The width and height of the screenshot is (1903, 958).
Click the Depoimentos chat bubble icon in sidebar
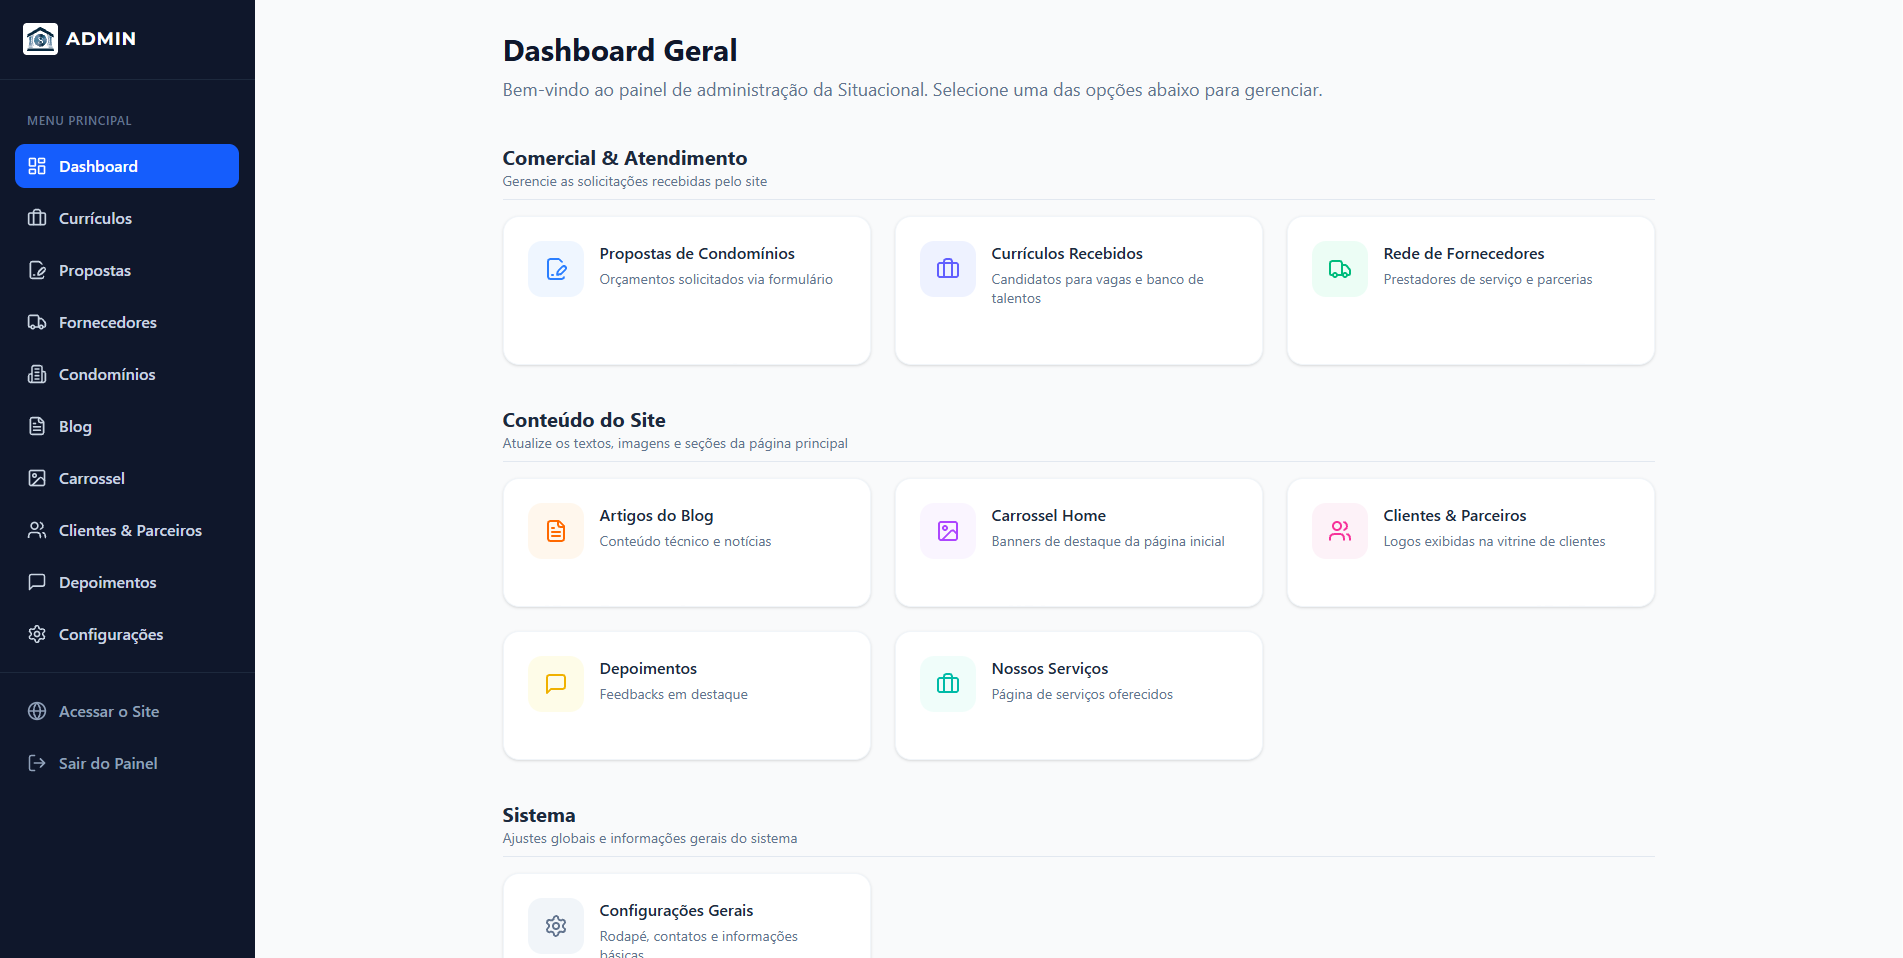[37, 582]
